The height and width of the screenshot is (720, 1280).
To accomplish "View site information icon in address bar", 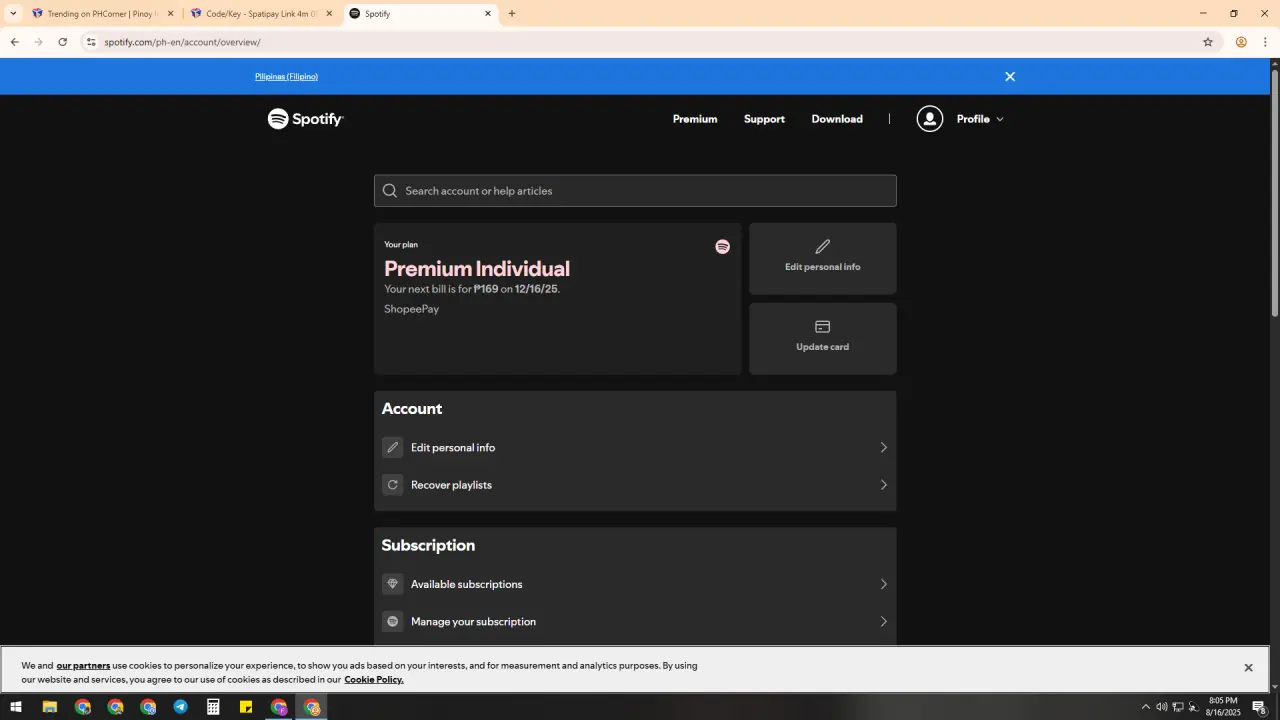I will (91, 42).
